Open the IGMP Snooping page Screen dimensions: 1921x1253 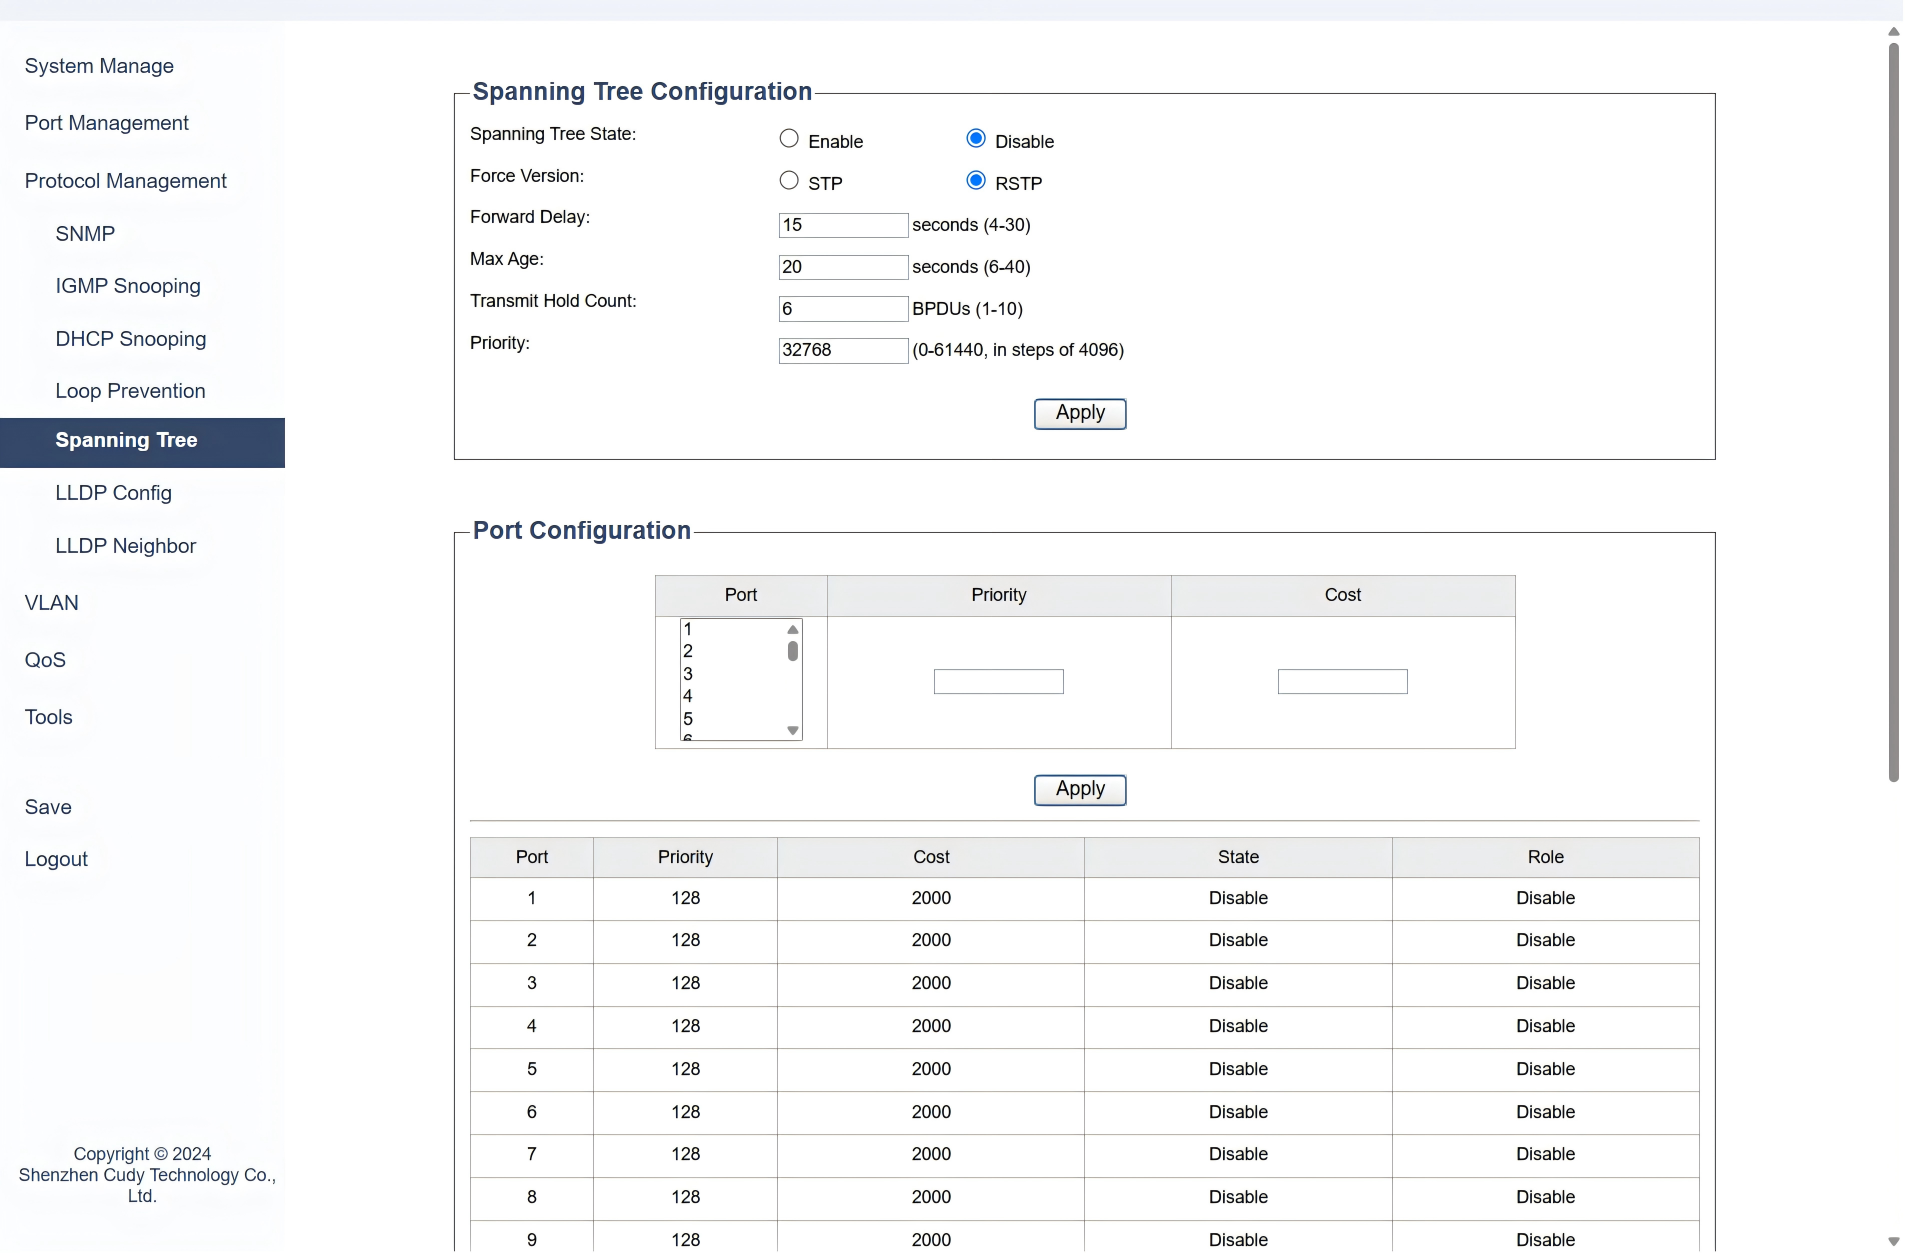tap(128, 286)
